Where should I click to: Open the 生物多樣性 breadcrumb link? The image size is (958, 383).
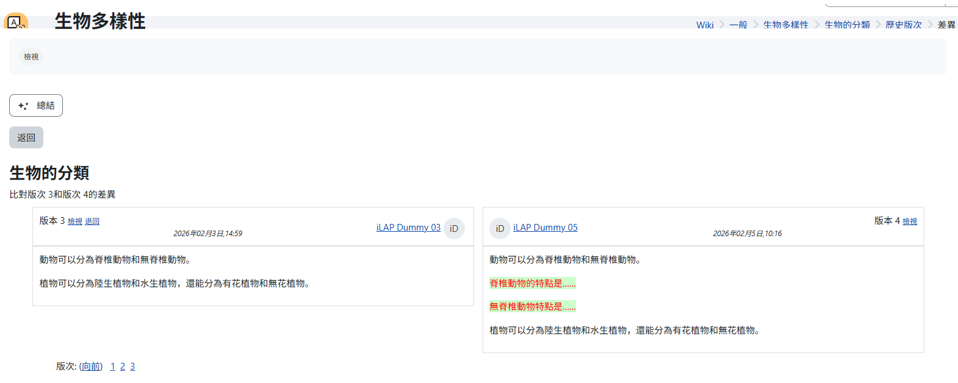tap(786, 25)
